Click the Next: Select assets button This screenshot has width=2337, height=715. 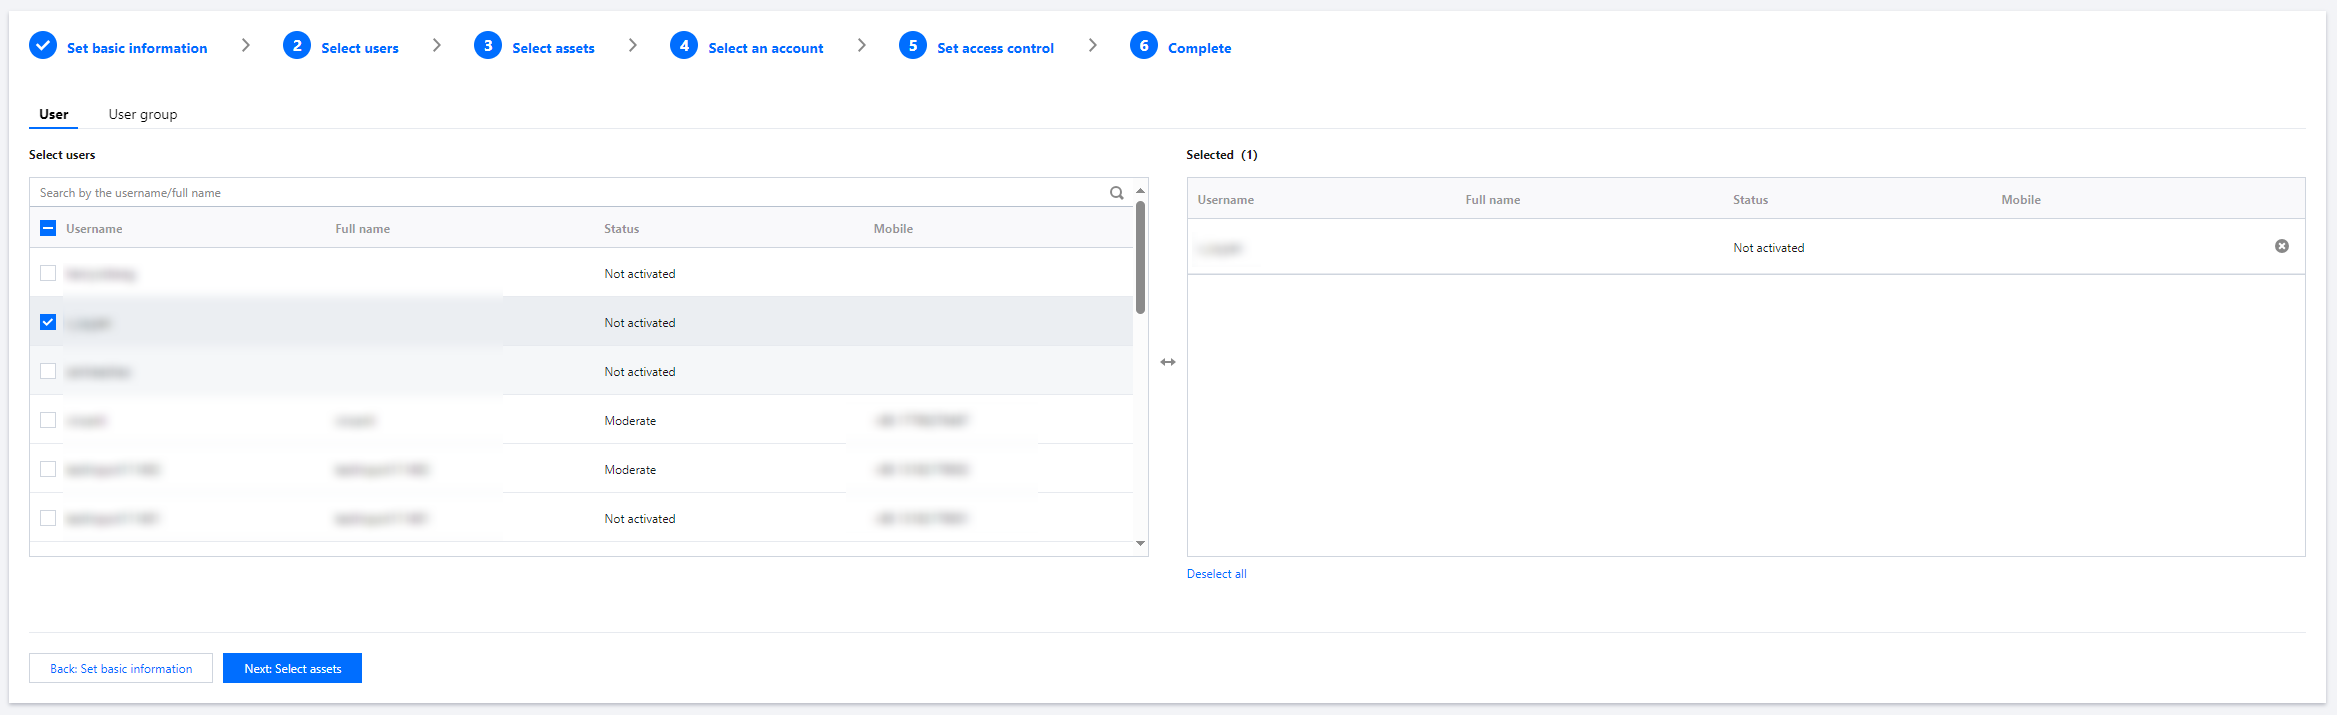(x=292, y=668)
